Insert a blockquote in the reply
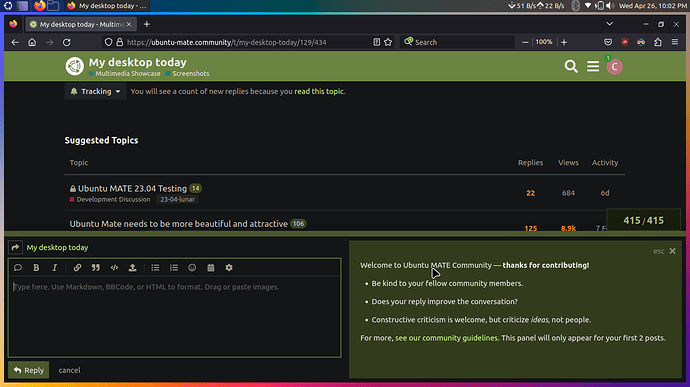The width and height of the screenshot is (690, 387). coord(95,268)
